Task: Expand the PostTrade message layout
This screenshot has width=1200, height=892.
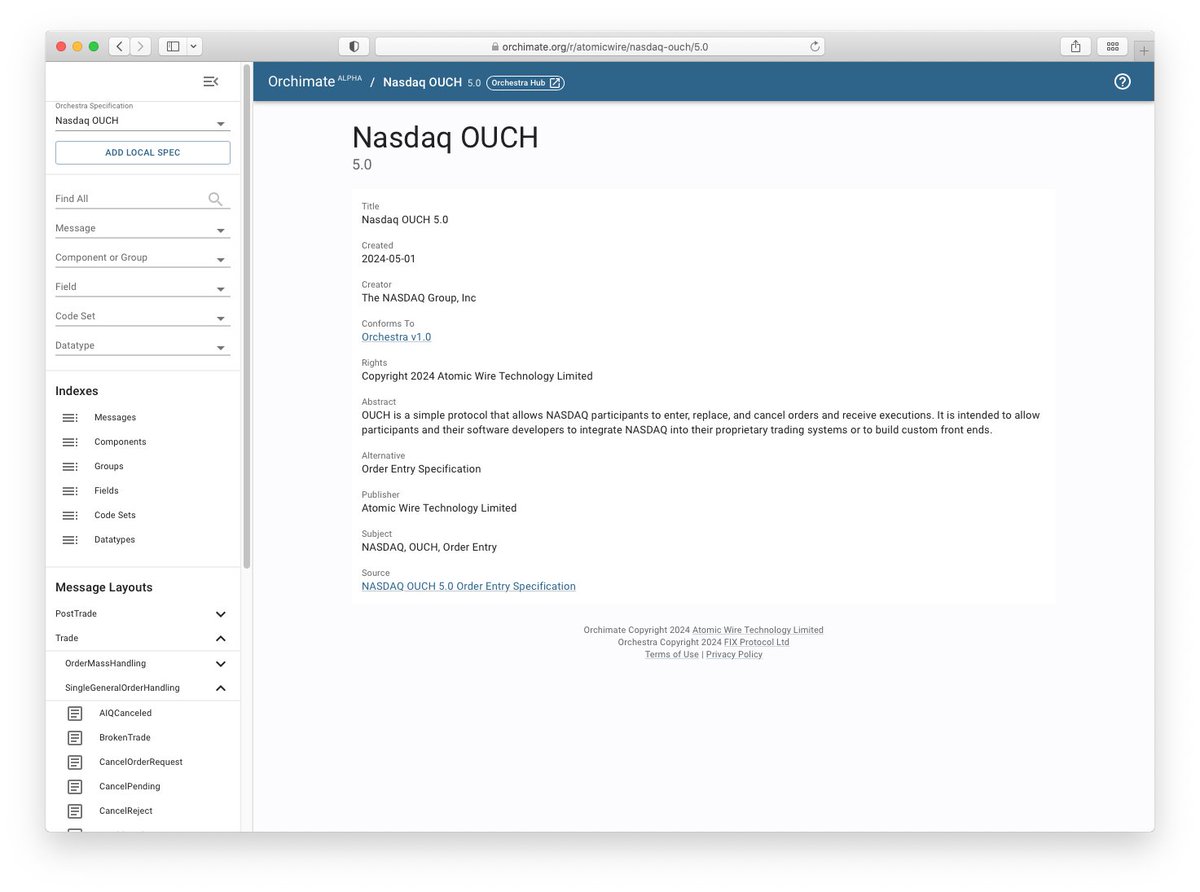Action: point(221,614)
